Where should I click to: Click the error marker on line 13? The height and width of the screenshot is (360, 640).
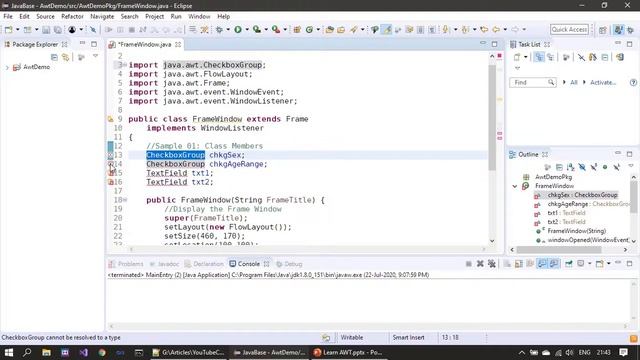111,155
